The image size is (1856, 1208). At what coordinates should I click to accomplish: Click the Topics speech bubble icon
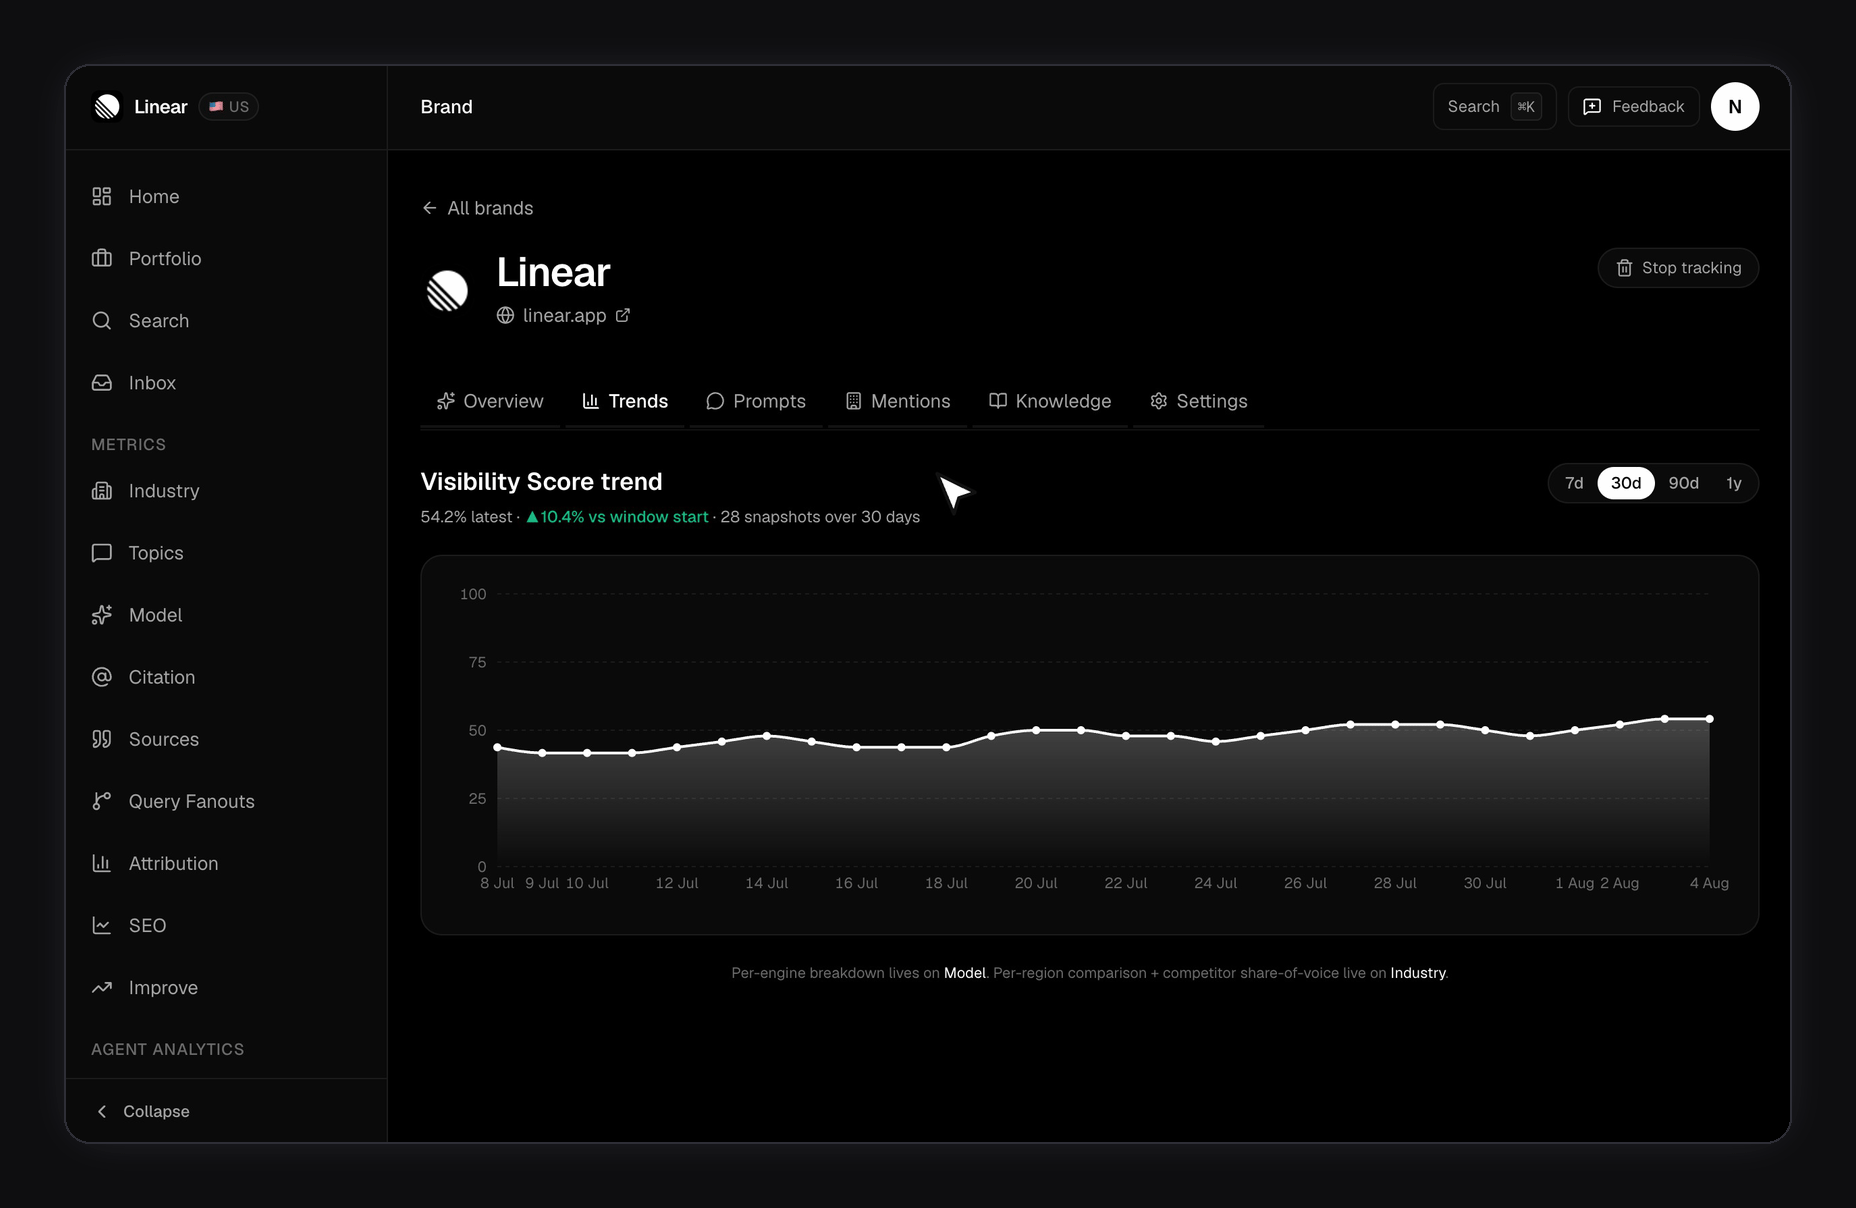102,553
